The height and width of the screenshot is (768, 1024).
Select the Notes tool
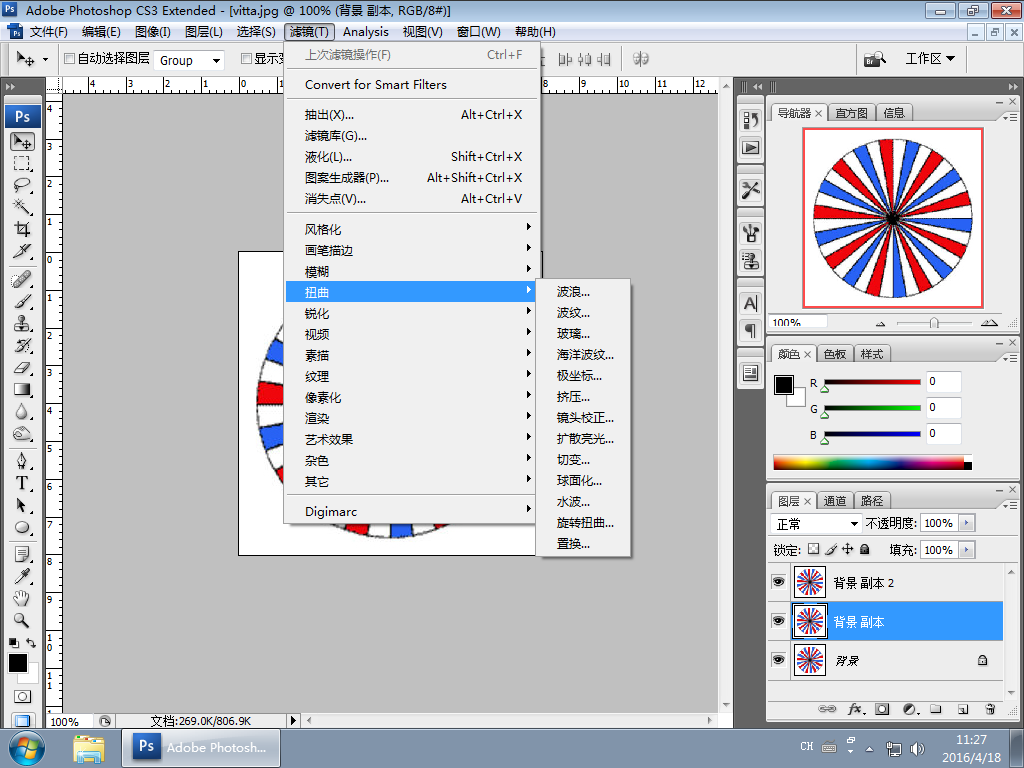tap(22, 554)
